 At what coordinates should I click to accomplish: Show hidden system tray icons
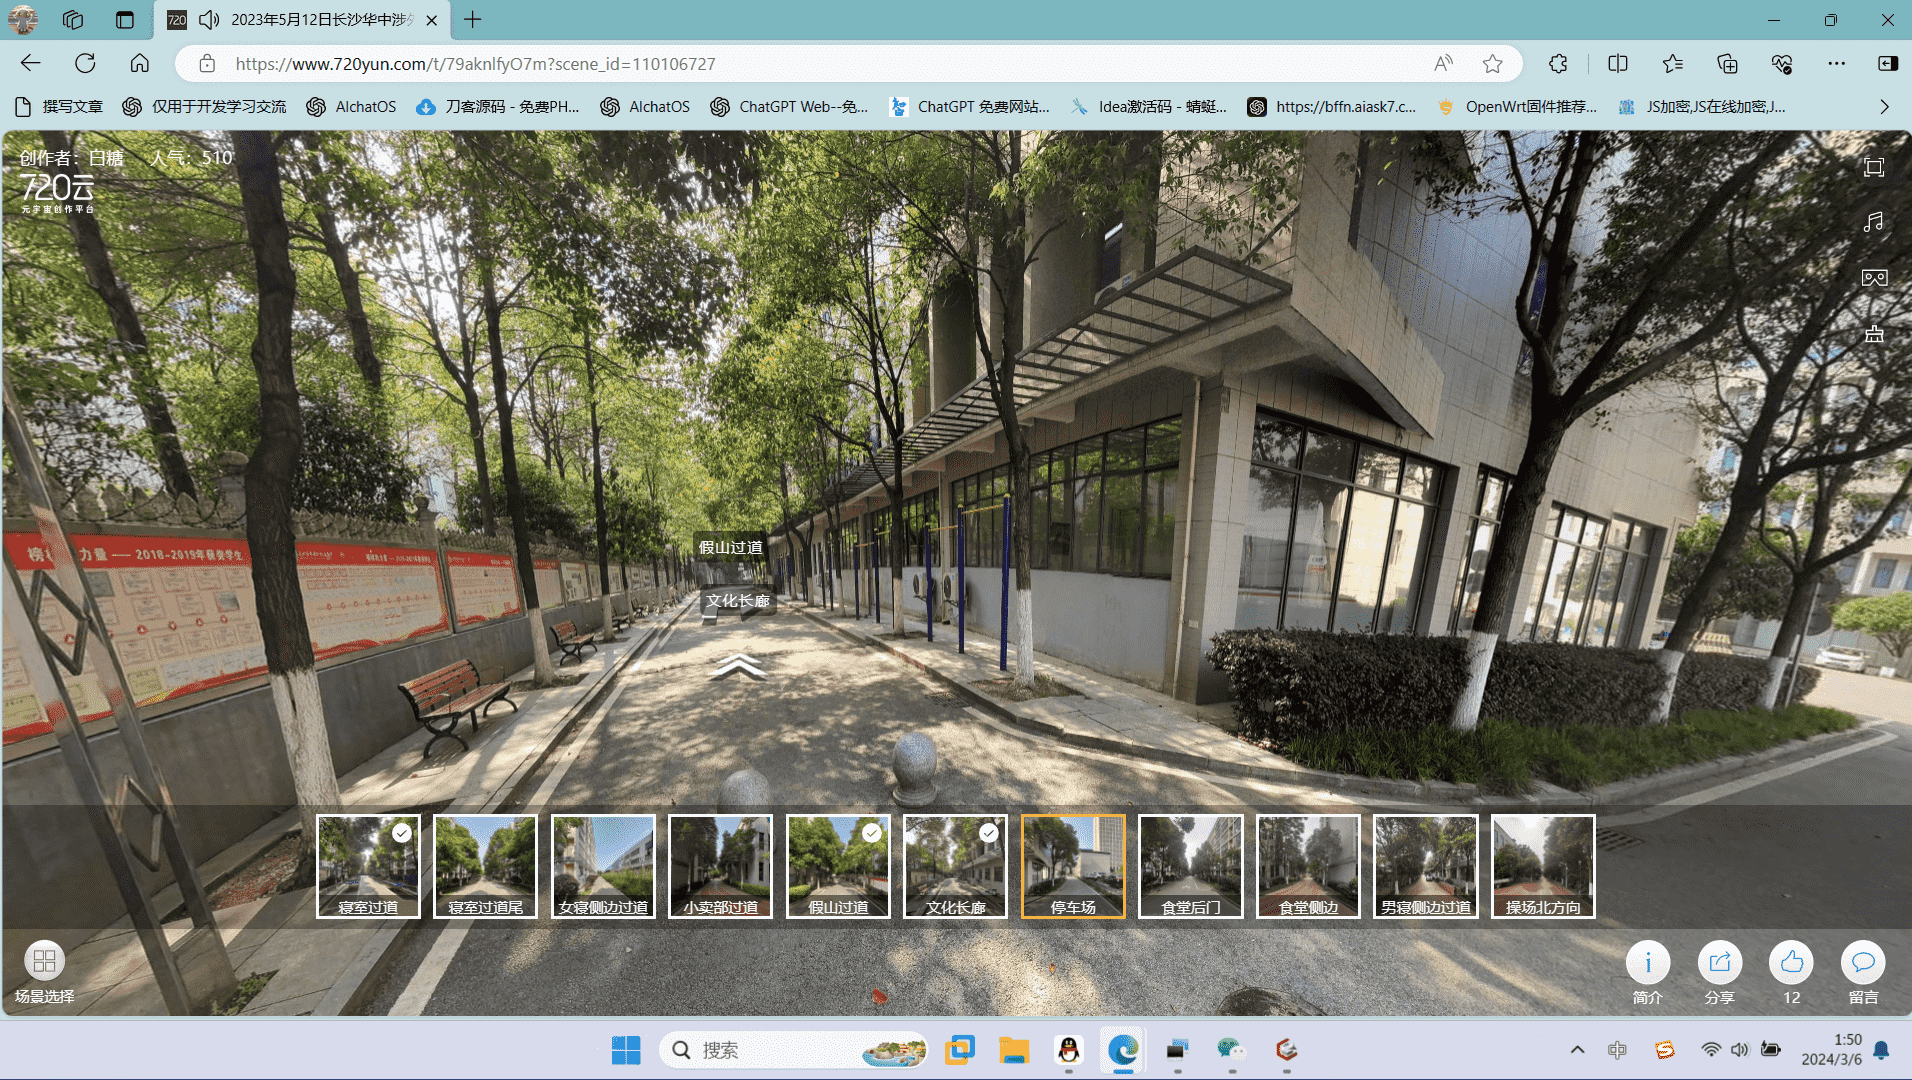1577,1050
